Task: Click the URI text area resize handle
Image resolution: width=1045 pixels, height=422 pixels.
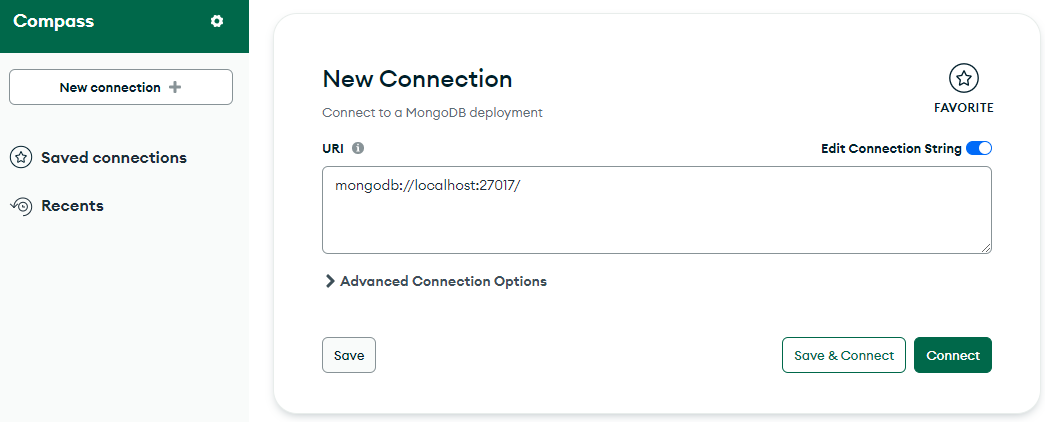Action: click(986, 247)
